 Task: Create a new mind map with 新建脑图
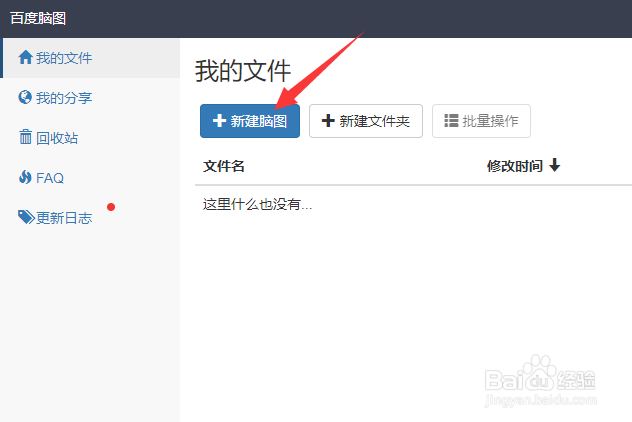pyautogui.click(x=250, y=121)
